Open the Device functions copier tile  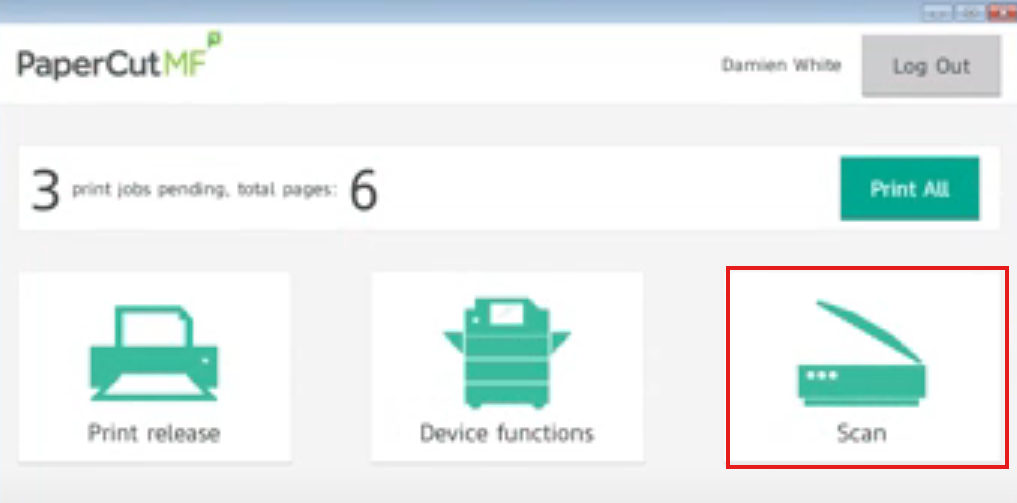pyautogui.click(x=507, y=367)
